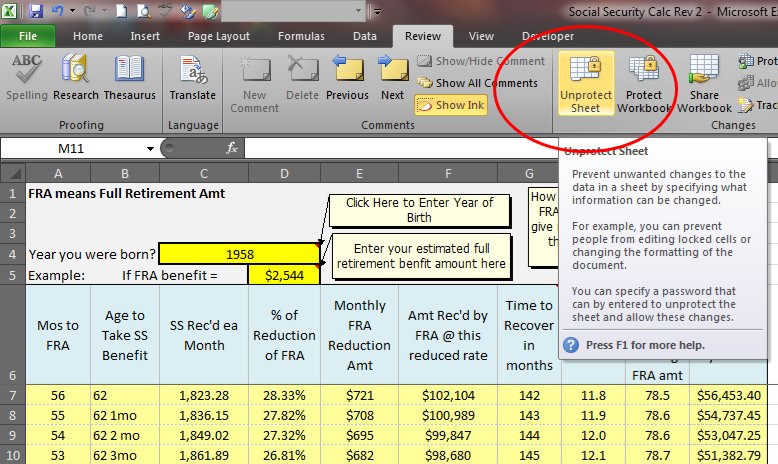Select the Review ribbon tab
The height and width of the screenshot is (464, 778).
point(423,36)
